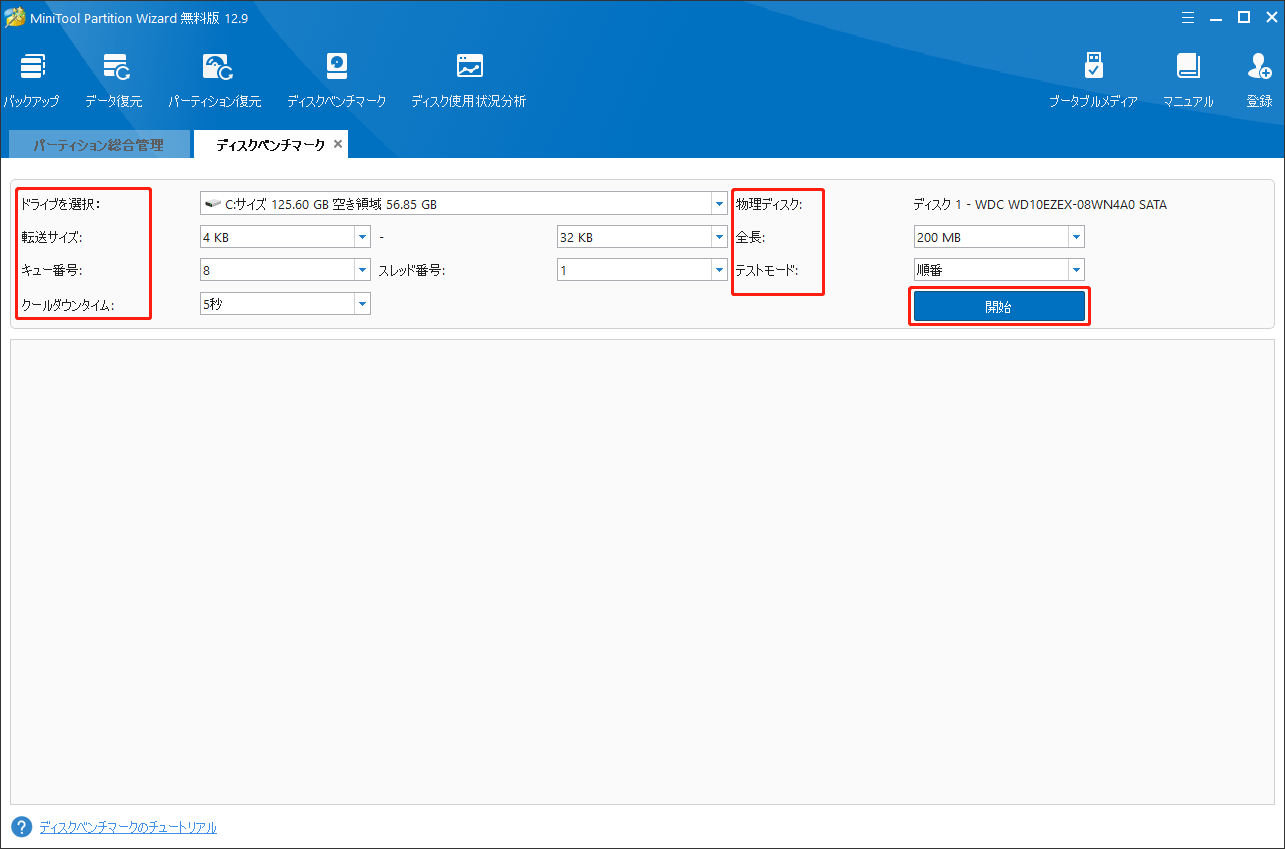1285x849 pixels.
Task: Expand the スレッド番号 dropdown showing 1
Action: [x=719, y=270]
